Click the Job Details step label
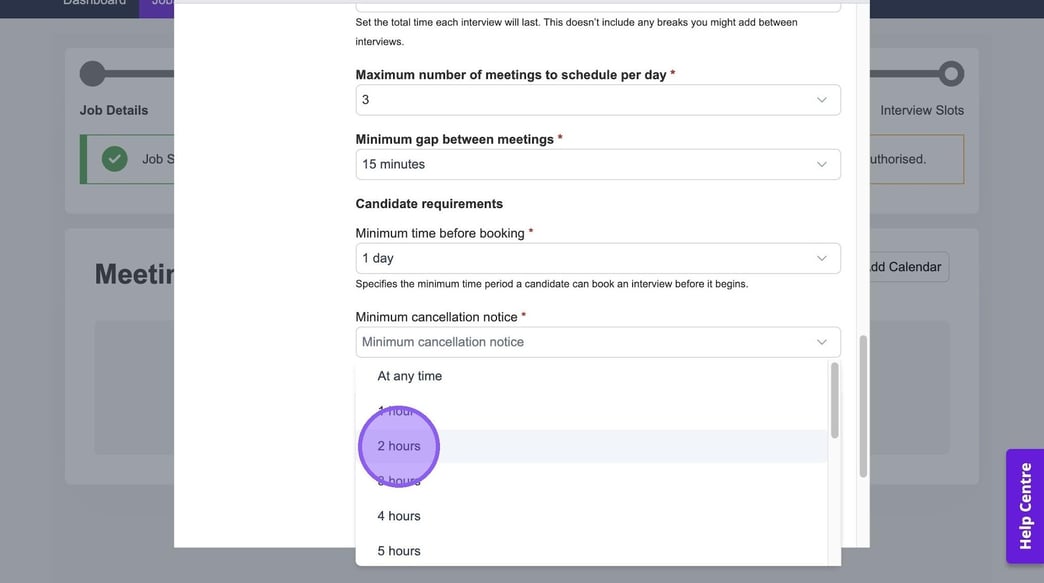The width and height of the screenshot is (1044, 583). (x=114, y=110)
